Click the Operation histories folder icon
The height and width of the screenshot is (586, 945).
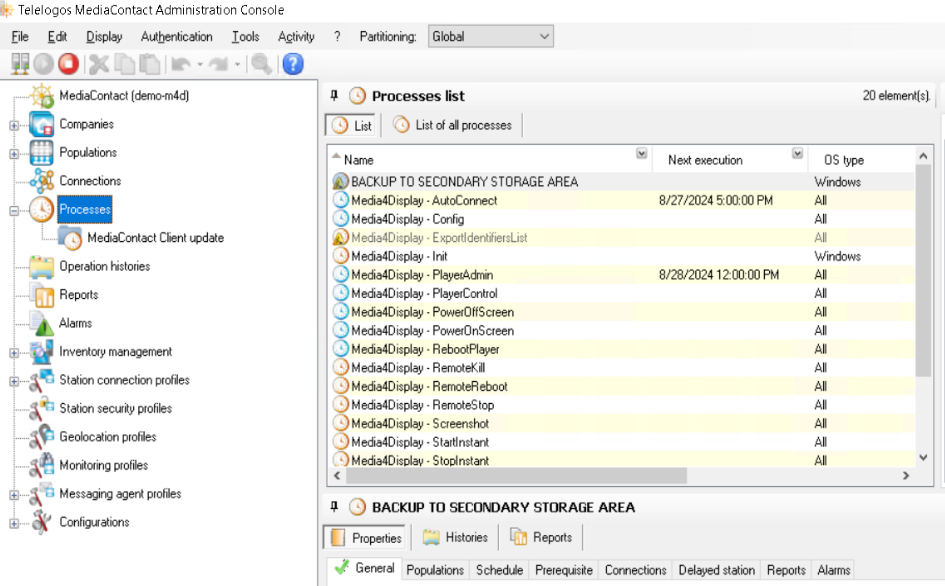pos(42,266)
